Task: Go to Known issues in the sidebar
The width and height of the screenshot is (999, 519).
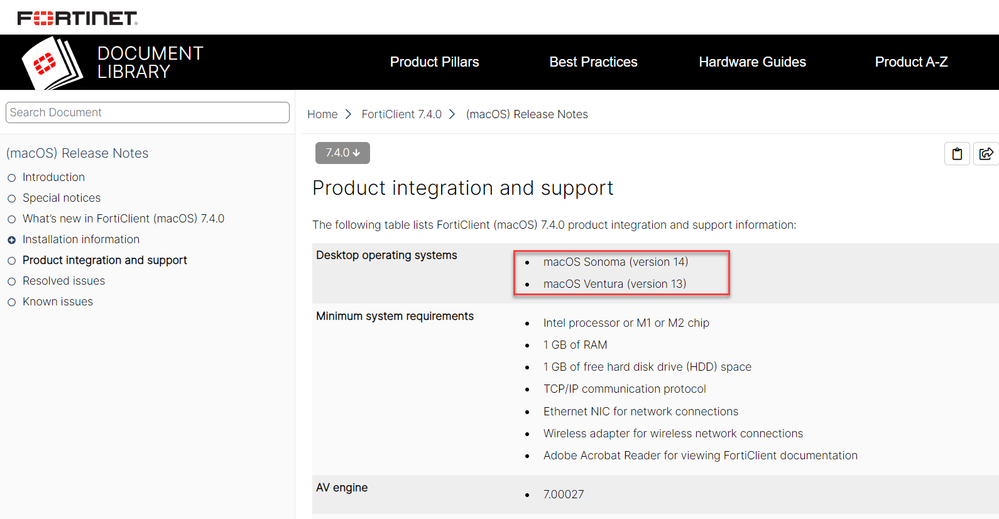Action: pyautogui.click(x=58, y=302)
